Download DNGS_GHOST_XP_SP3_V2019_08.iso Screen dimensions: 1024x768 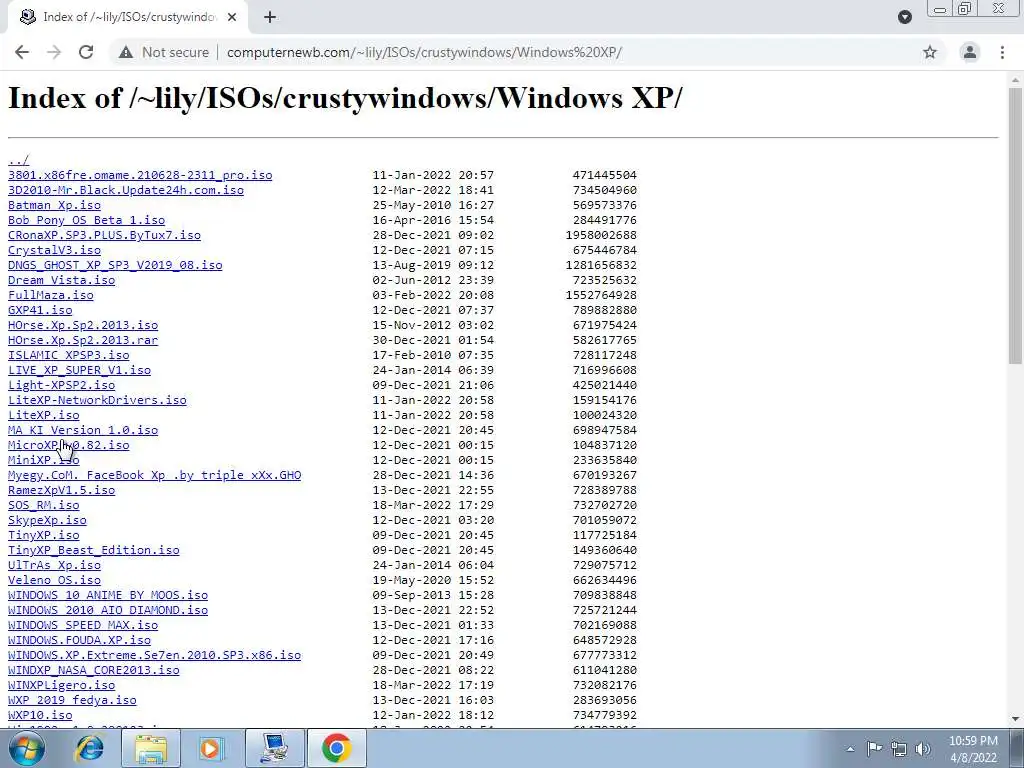[115, 265]
